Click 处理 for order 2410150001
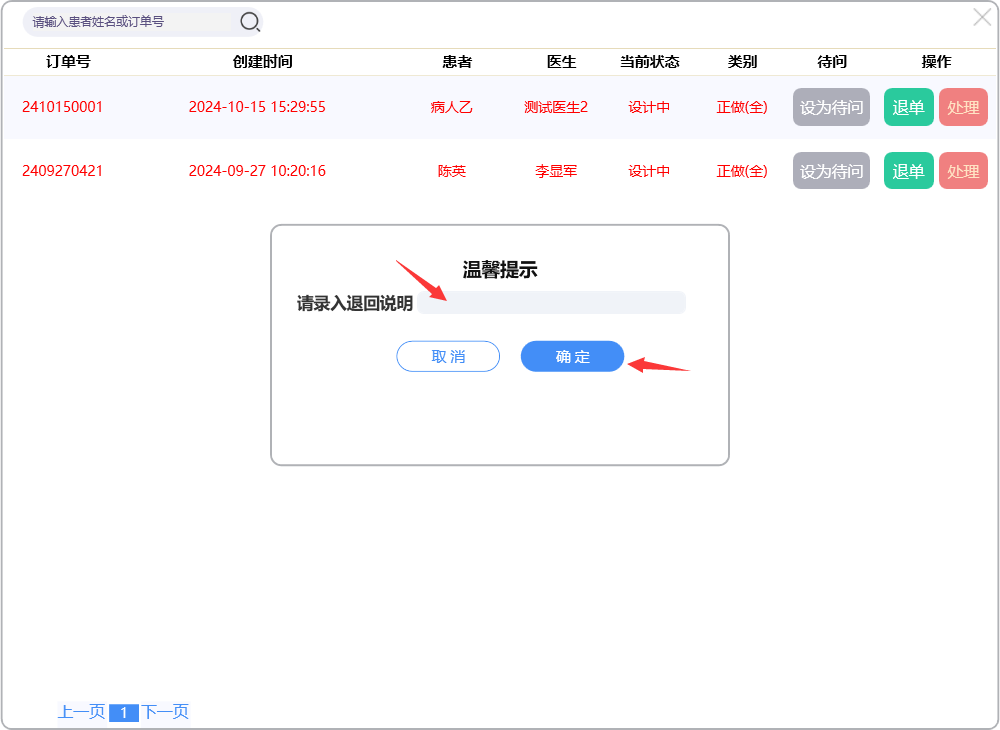 [963, 107]
